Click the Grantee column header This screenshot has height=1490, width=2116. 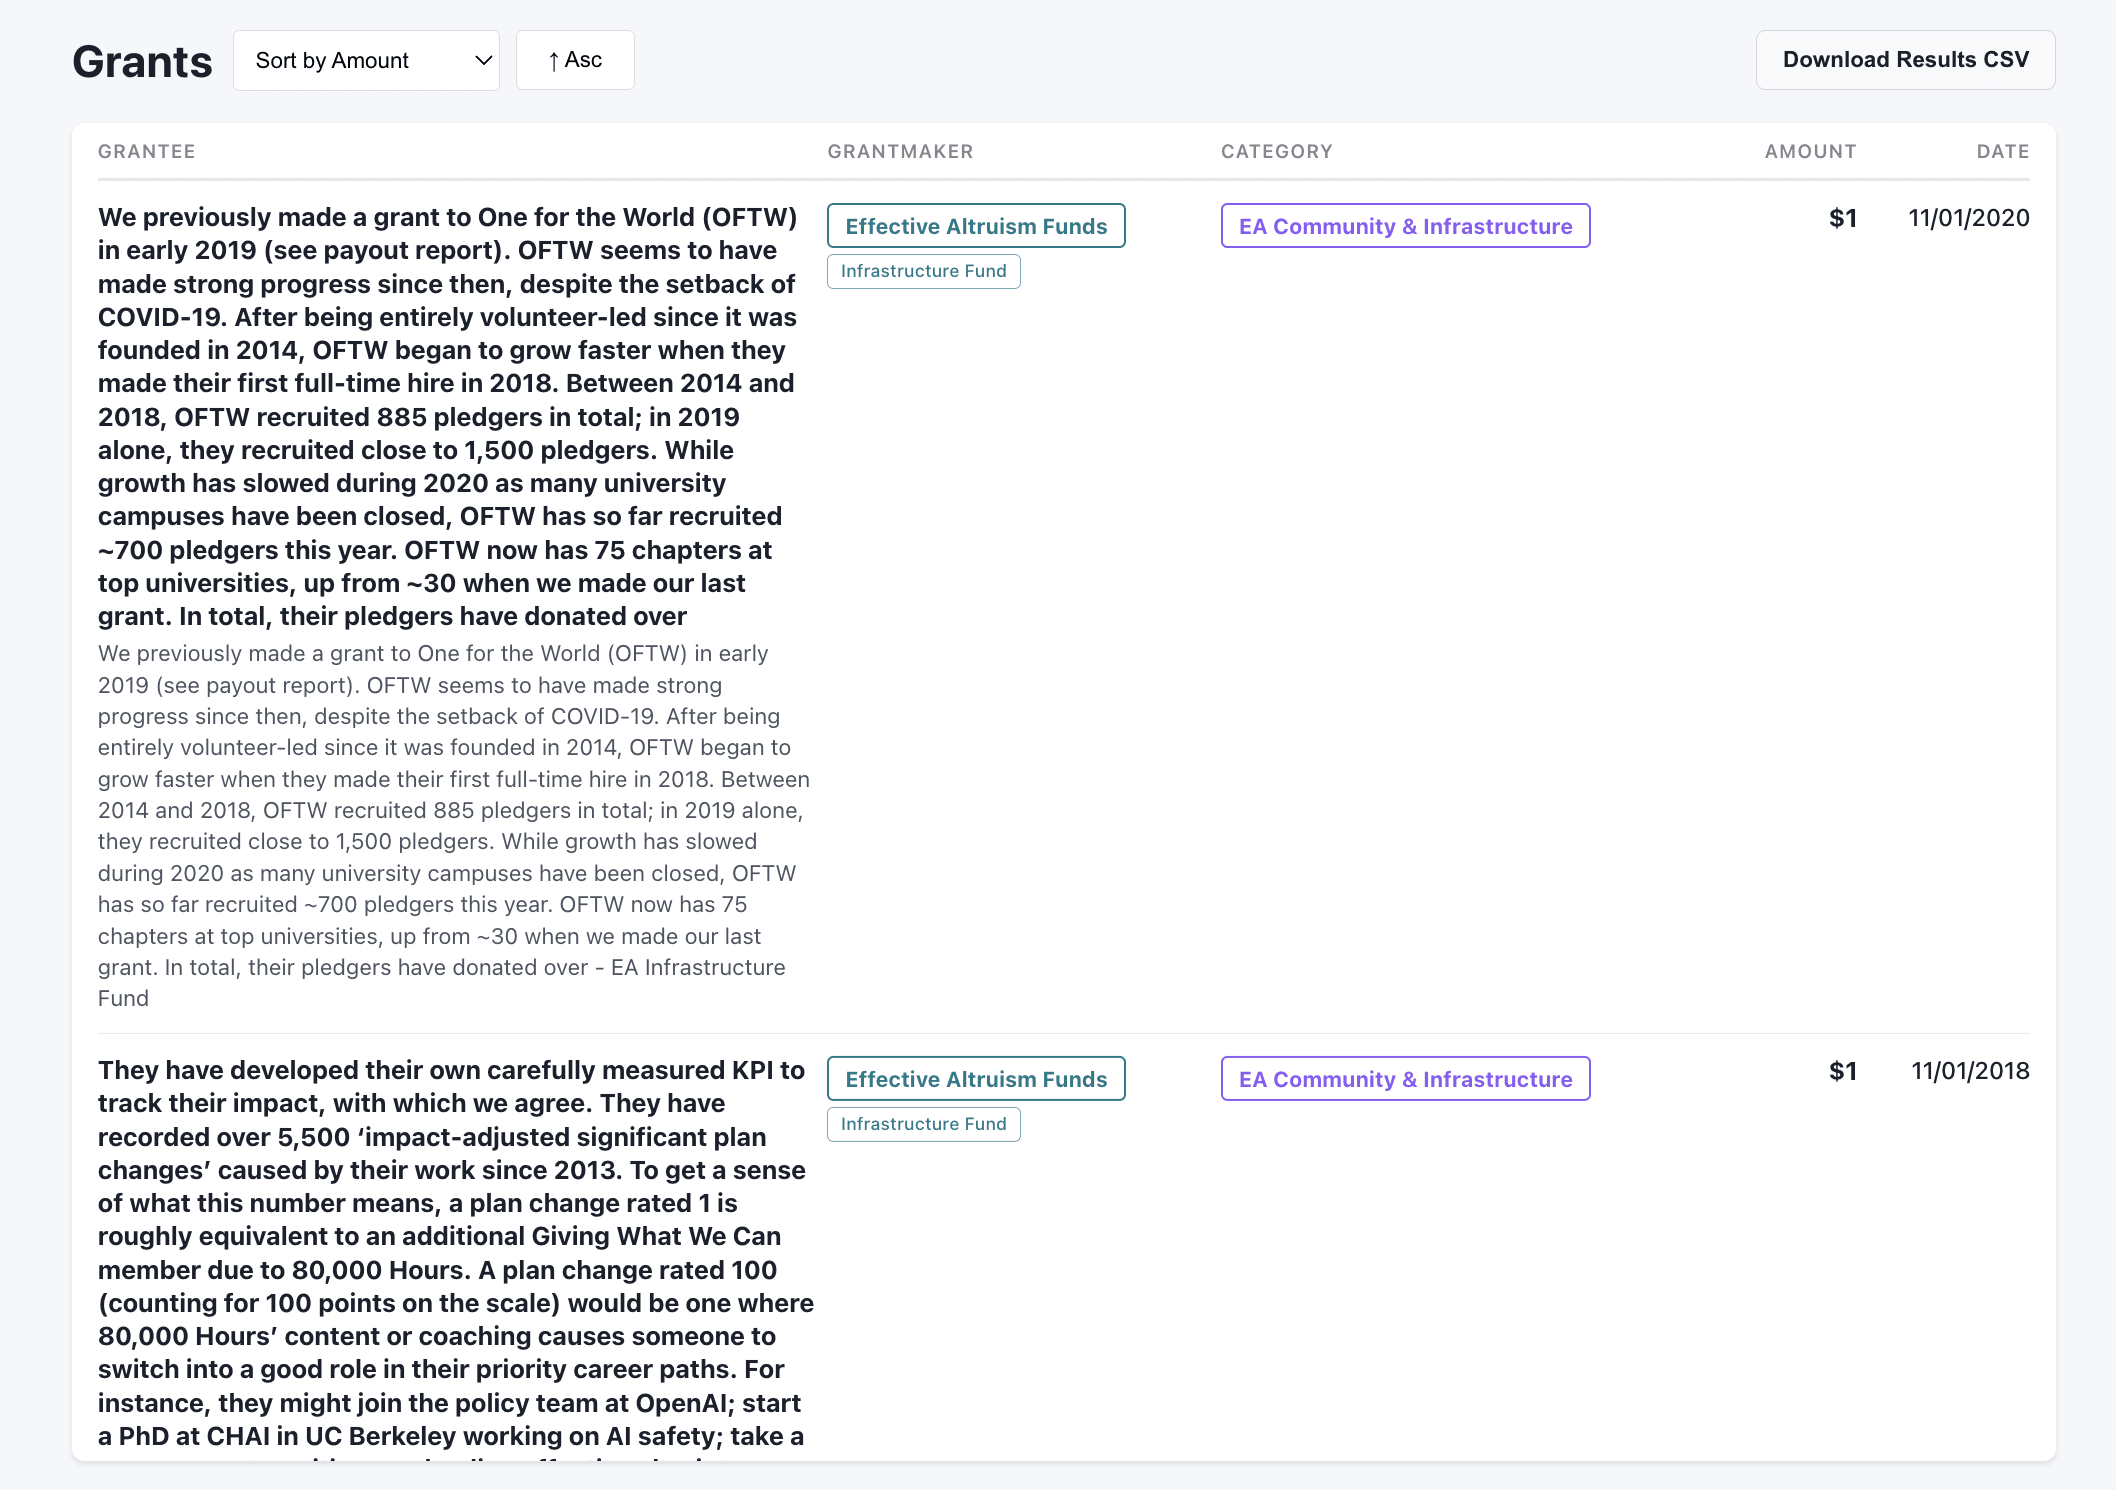[x=147, y=151]
